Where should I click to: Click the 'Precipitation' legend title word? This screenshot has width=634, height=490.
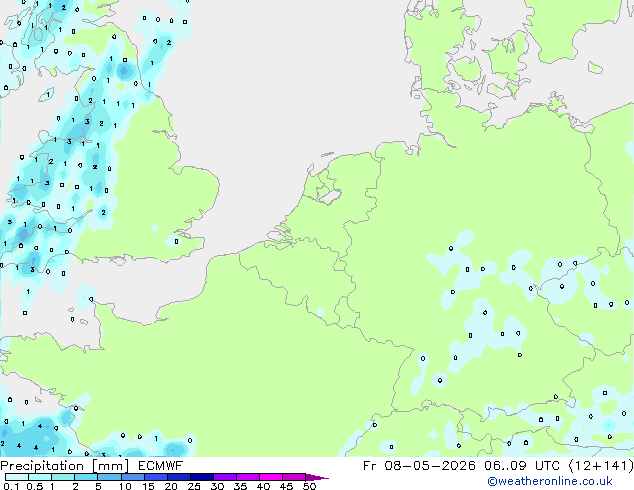click(x=42, y=466)
